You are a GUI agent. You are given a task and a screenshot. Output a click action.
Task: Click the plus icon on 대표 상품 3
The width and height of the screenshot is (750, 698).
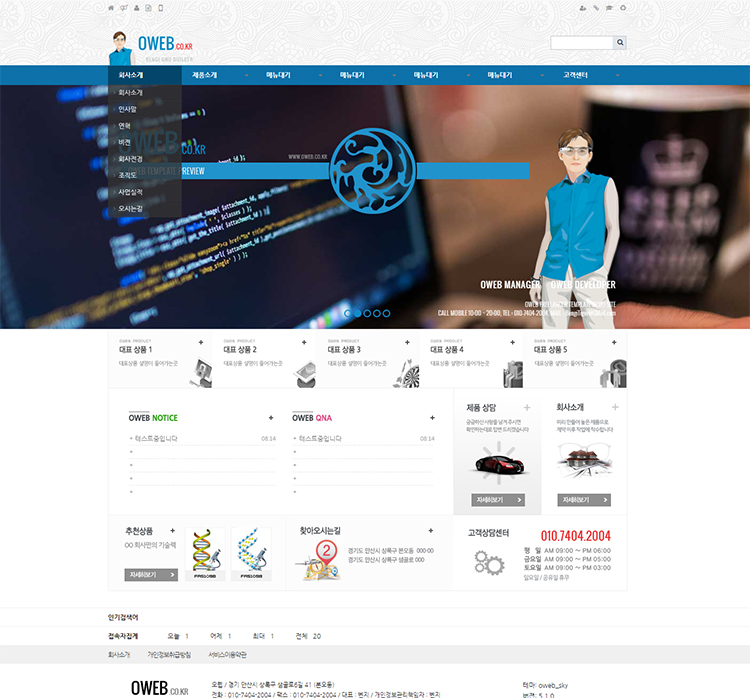click(408, 343)
